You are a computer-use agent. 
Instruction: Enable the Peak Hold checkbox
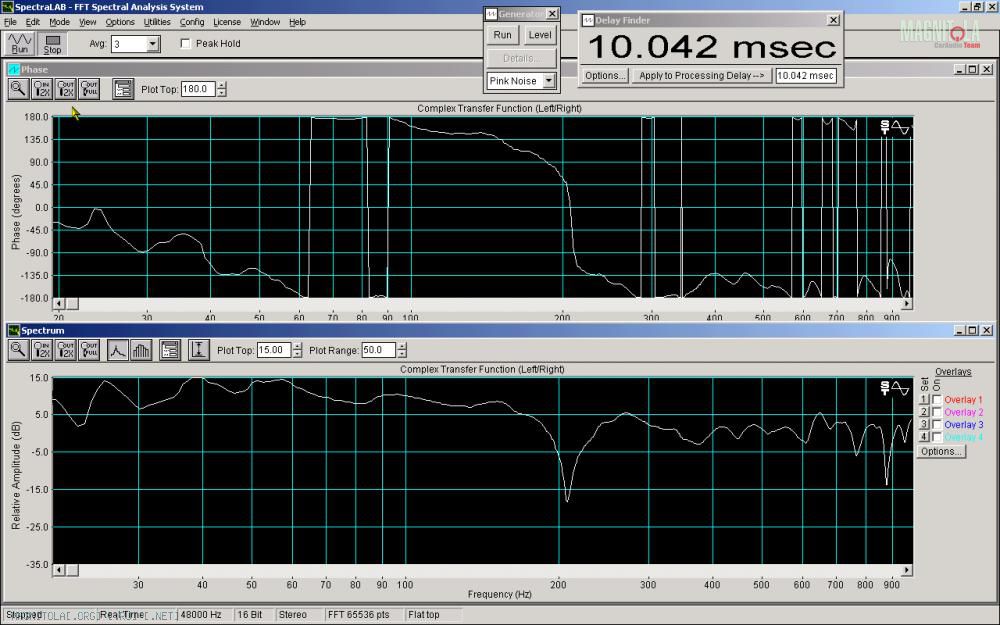[x=186, y=43]
